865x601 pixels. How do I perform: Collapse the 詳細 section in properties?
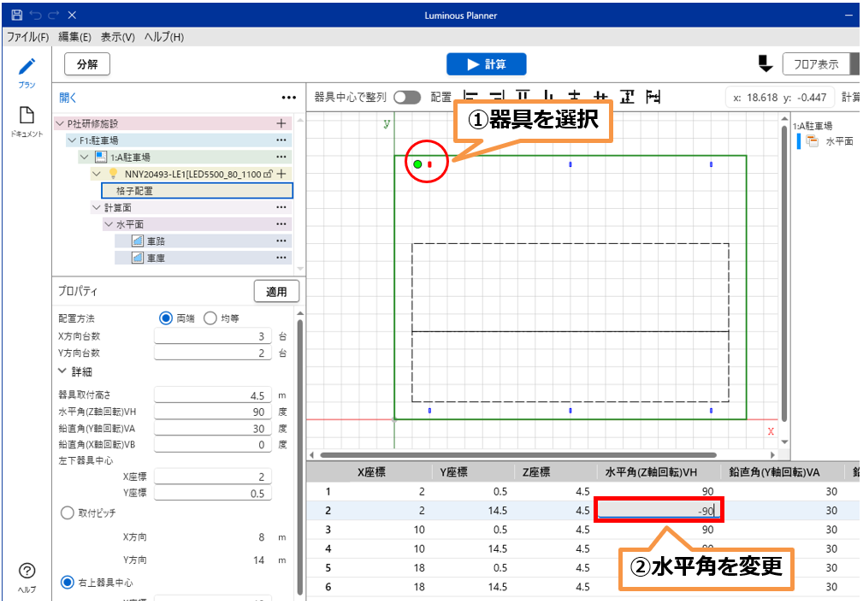63,371
